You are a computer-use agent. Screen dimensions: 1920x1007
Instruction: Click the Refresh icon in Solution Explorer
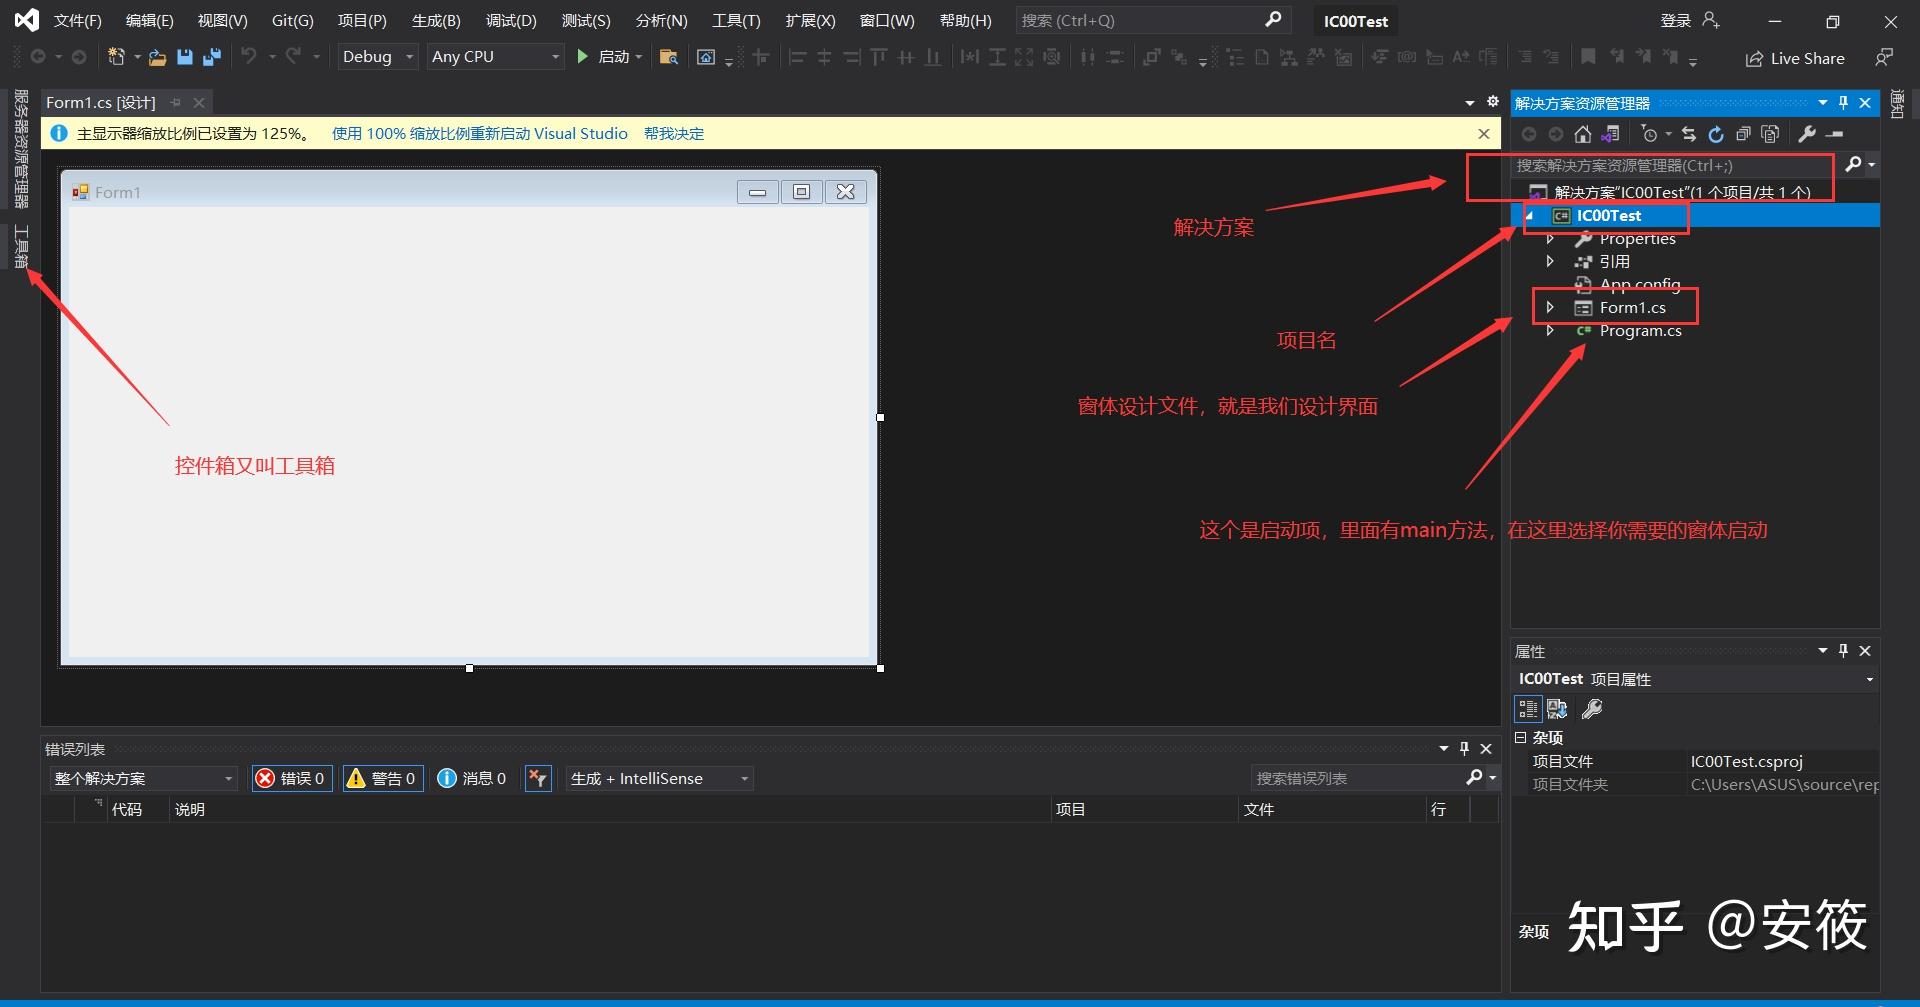point(1716,134)
